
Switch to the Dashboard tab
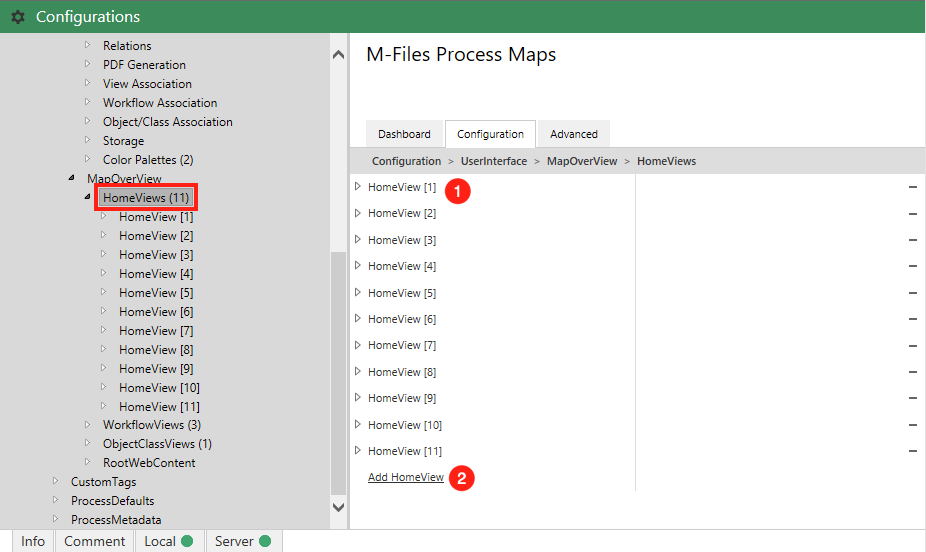coord(404,134)
